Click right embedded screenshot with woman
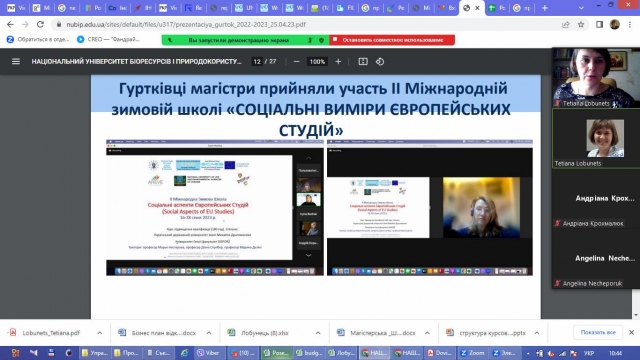This screenshot has width=640, height=360. click(430, 207)
